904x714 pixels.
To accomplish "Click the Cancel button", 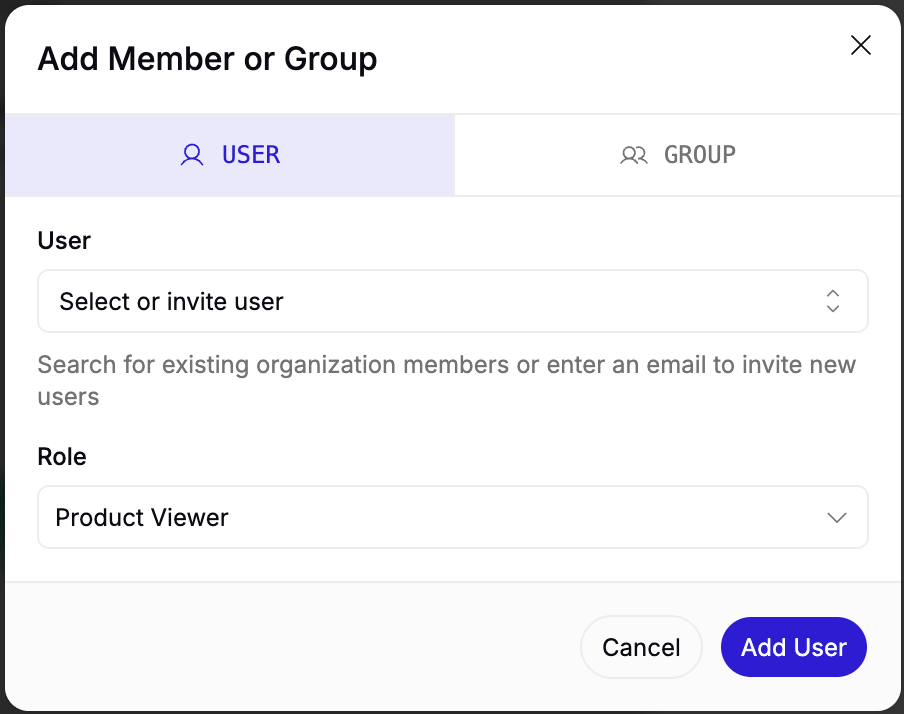I will point(641,647).
